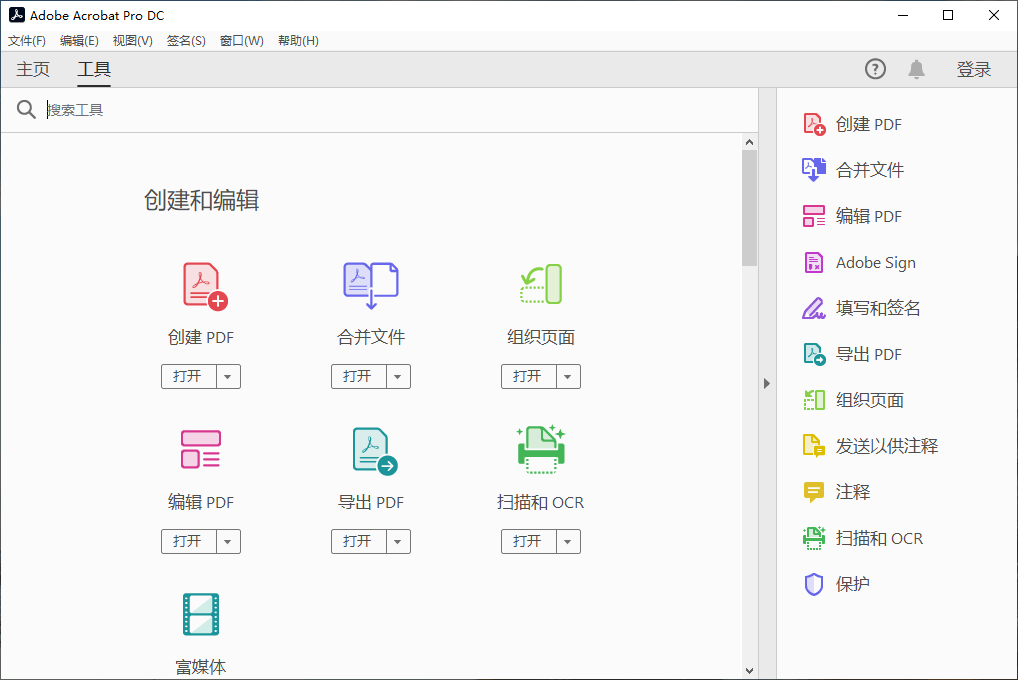Click 打开 button under 扫描和 OCR
1018x680 pixels.
(528, 542)
